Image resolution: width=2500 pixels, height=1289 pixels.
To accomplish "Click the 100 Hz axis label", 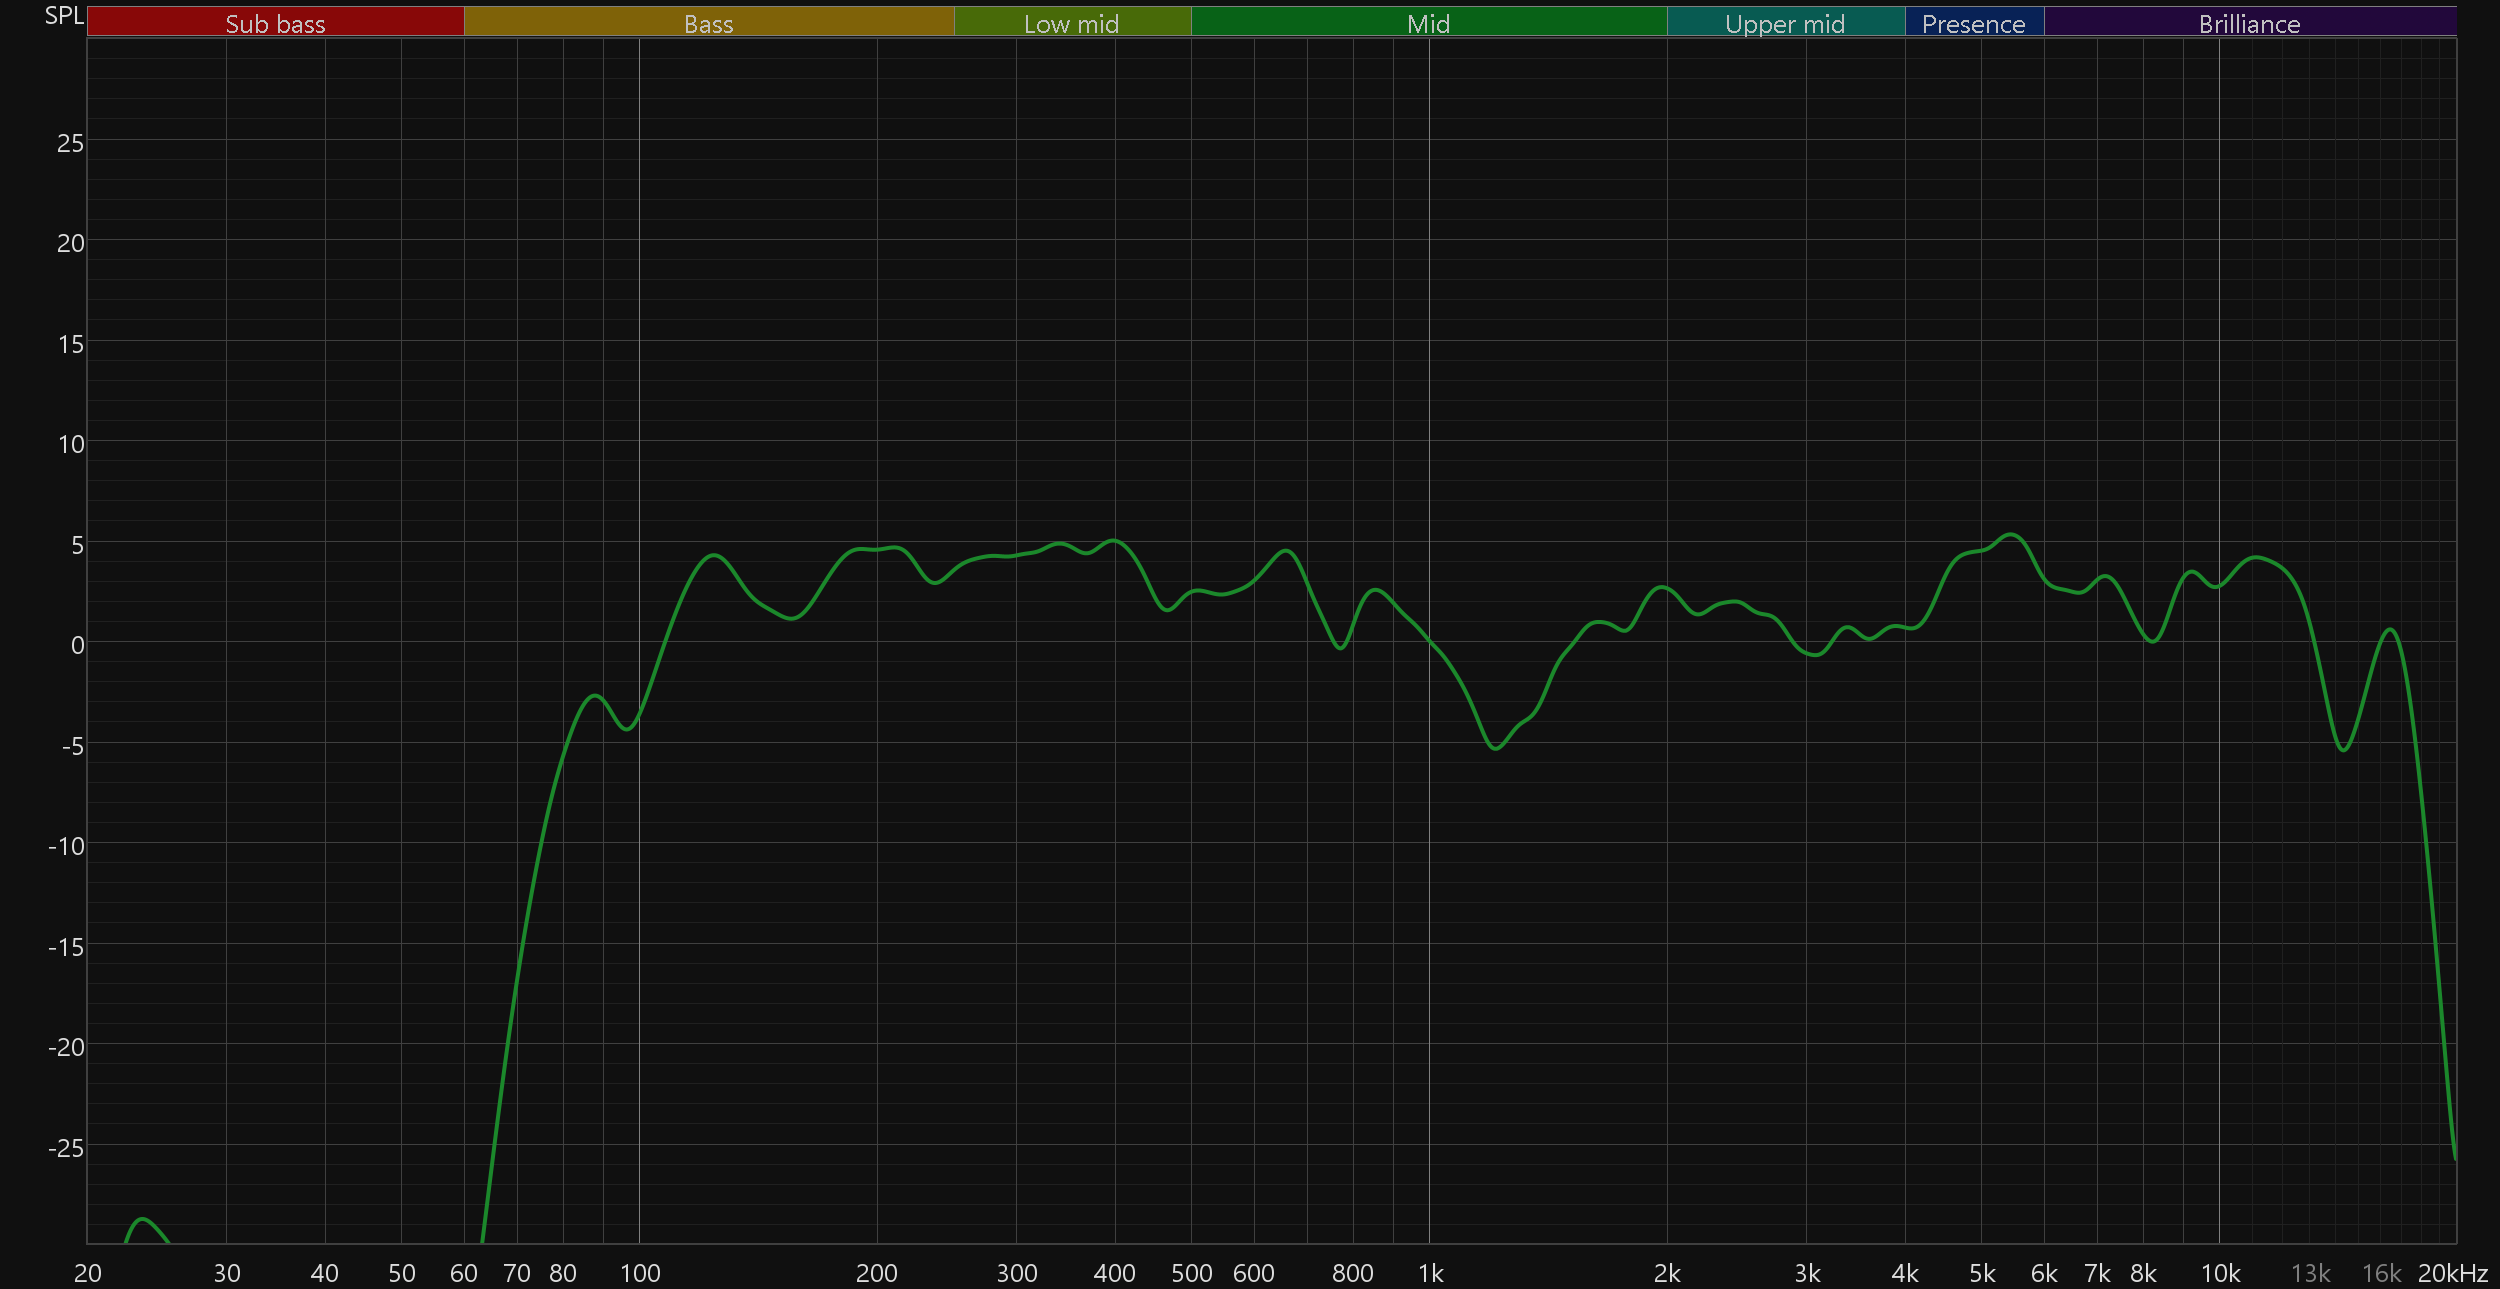I will tap(640, 1273).
